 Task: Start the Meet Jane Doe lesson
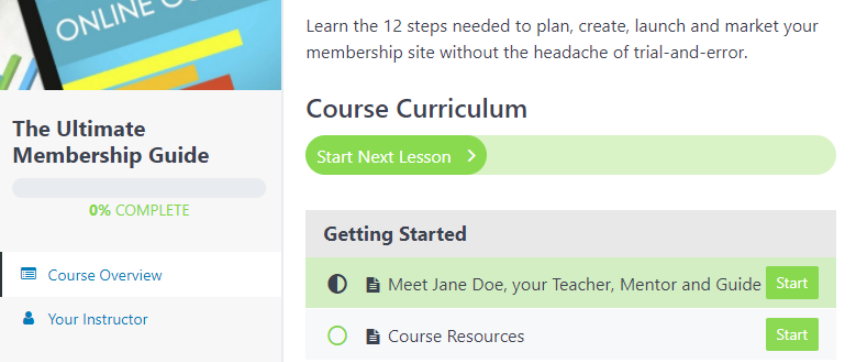(x=792, y=283)
